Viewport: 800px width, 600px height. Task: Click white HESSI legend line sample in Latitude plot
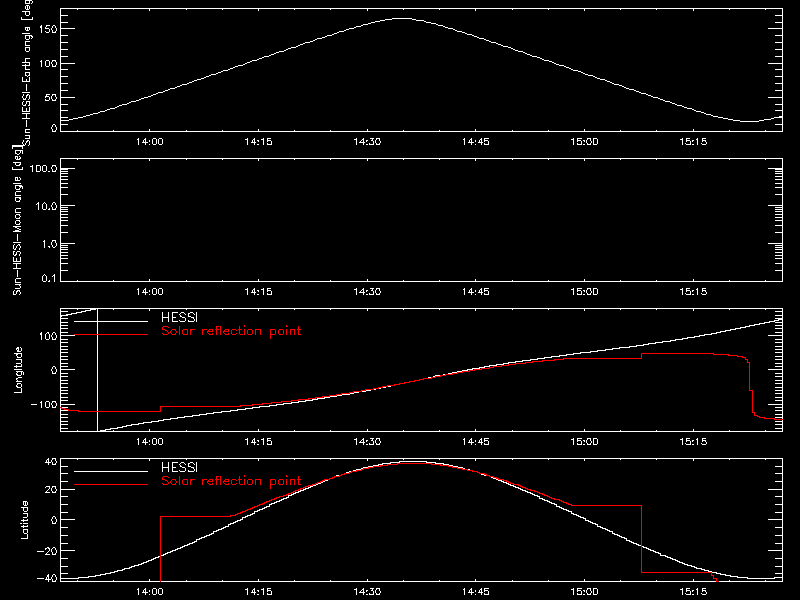tap(111, 471)
